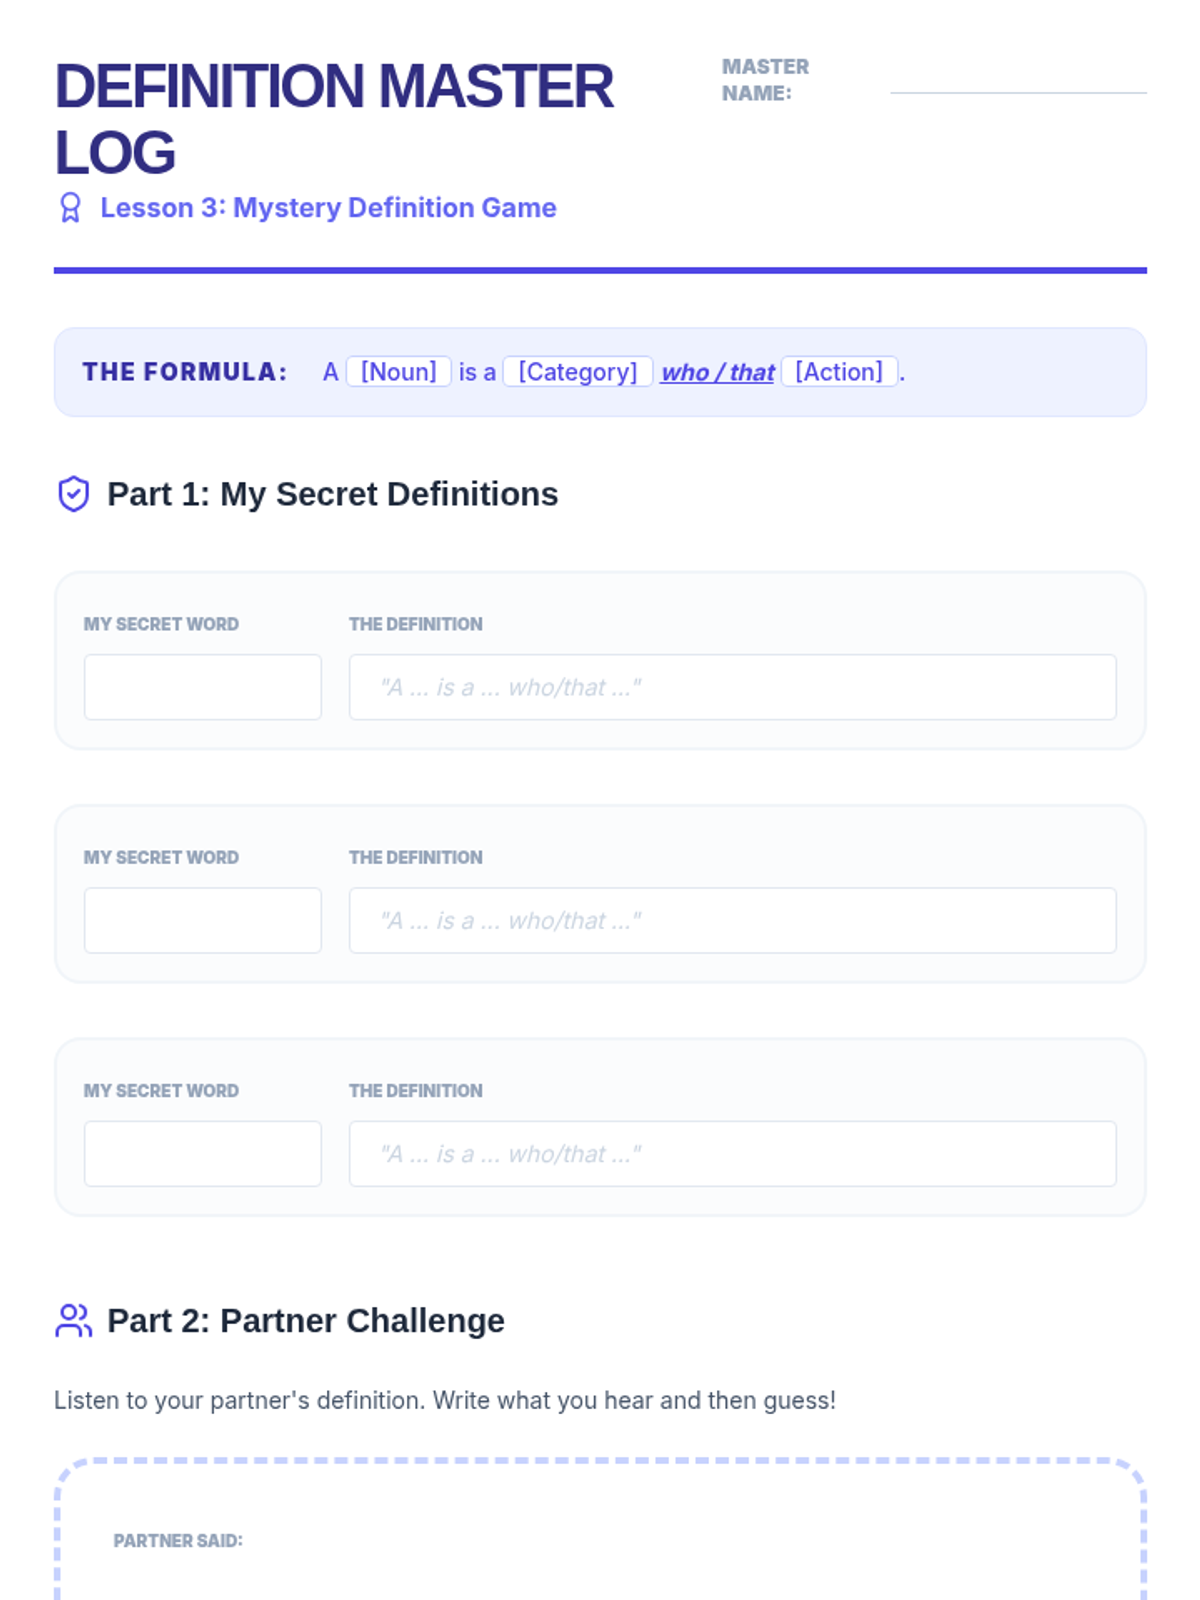The width and height of the screenshot is (1200, 1600).
Task: Click the people icon by Part 2
Action: tap(74, 1320)
